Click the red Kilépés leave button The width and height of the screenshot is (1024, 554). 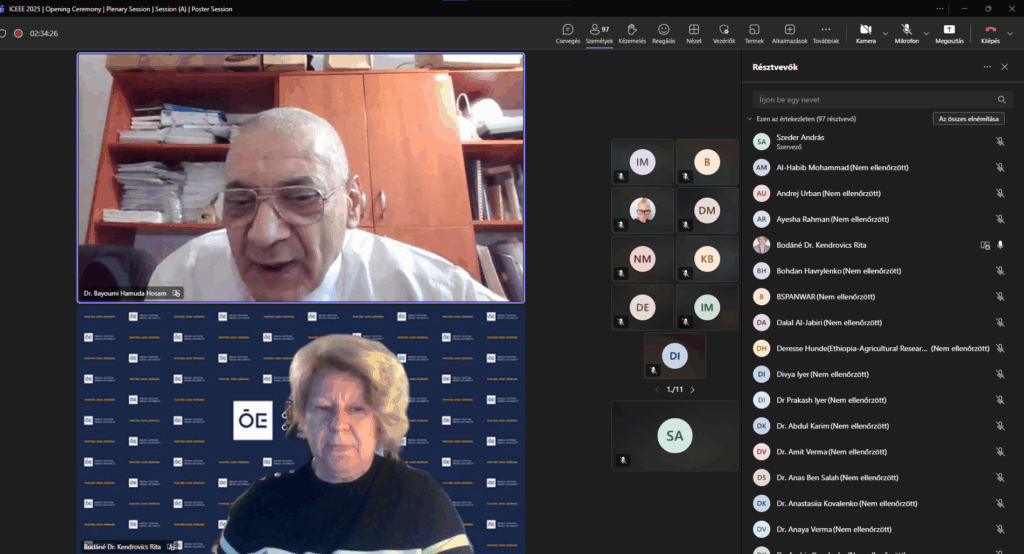990,31
